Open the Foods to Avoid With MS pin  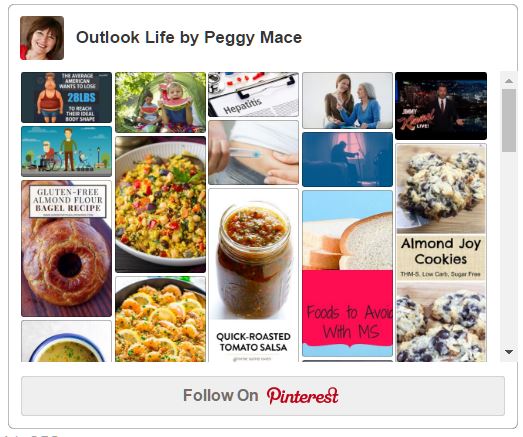pos(348,274)
